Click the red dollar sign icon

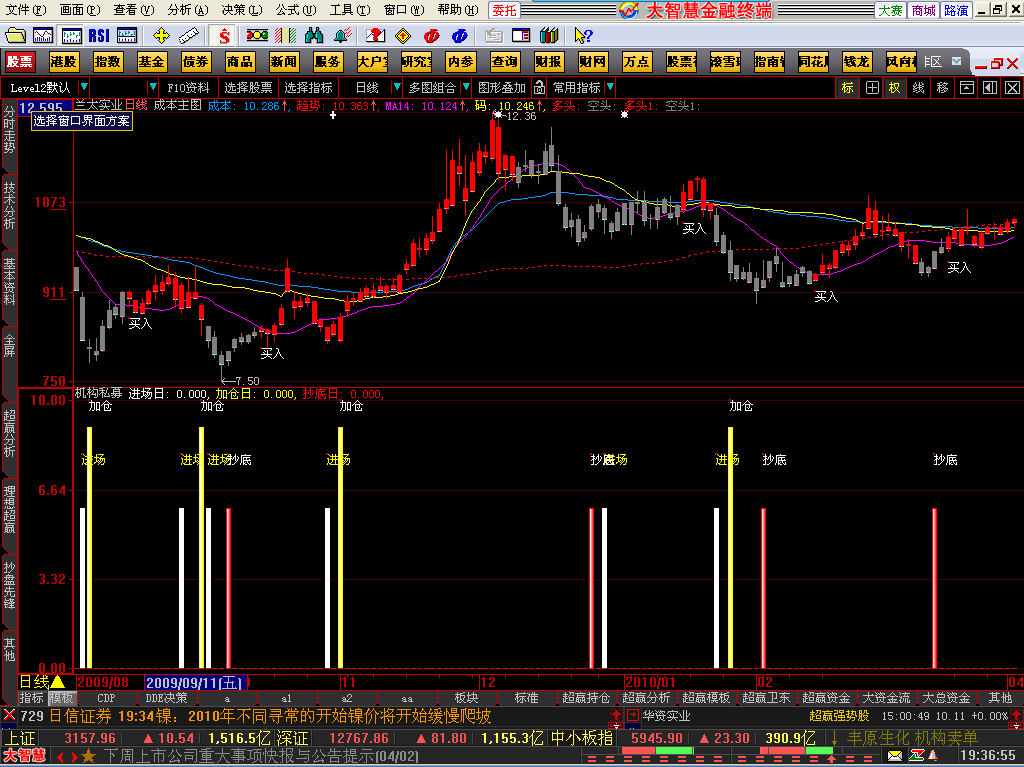point(225,36)
